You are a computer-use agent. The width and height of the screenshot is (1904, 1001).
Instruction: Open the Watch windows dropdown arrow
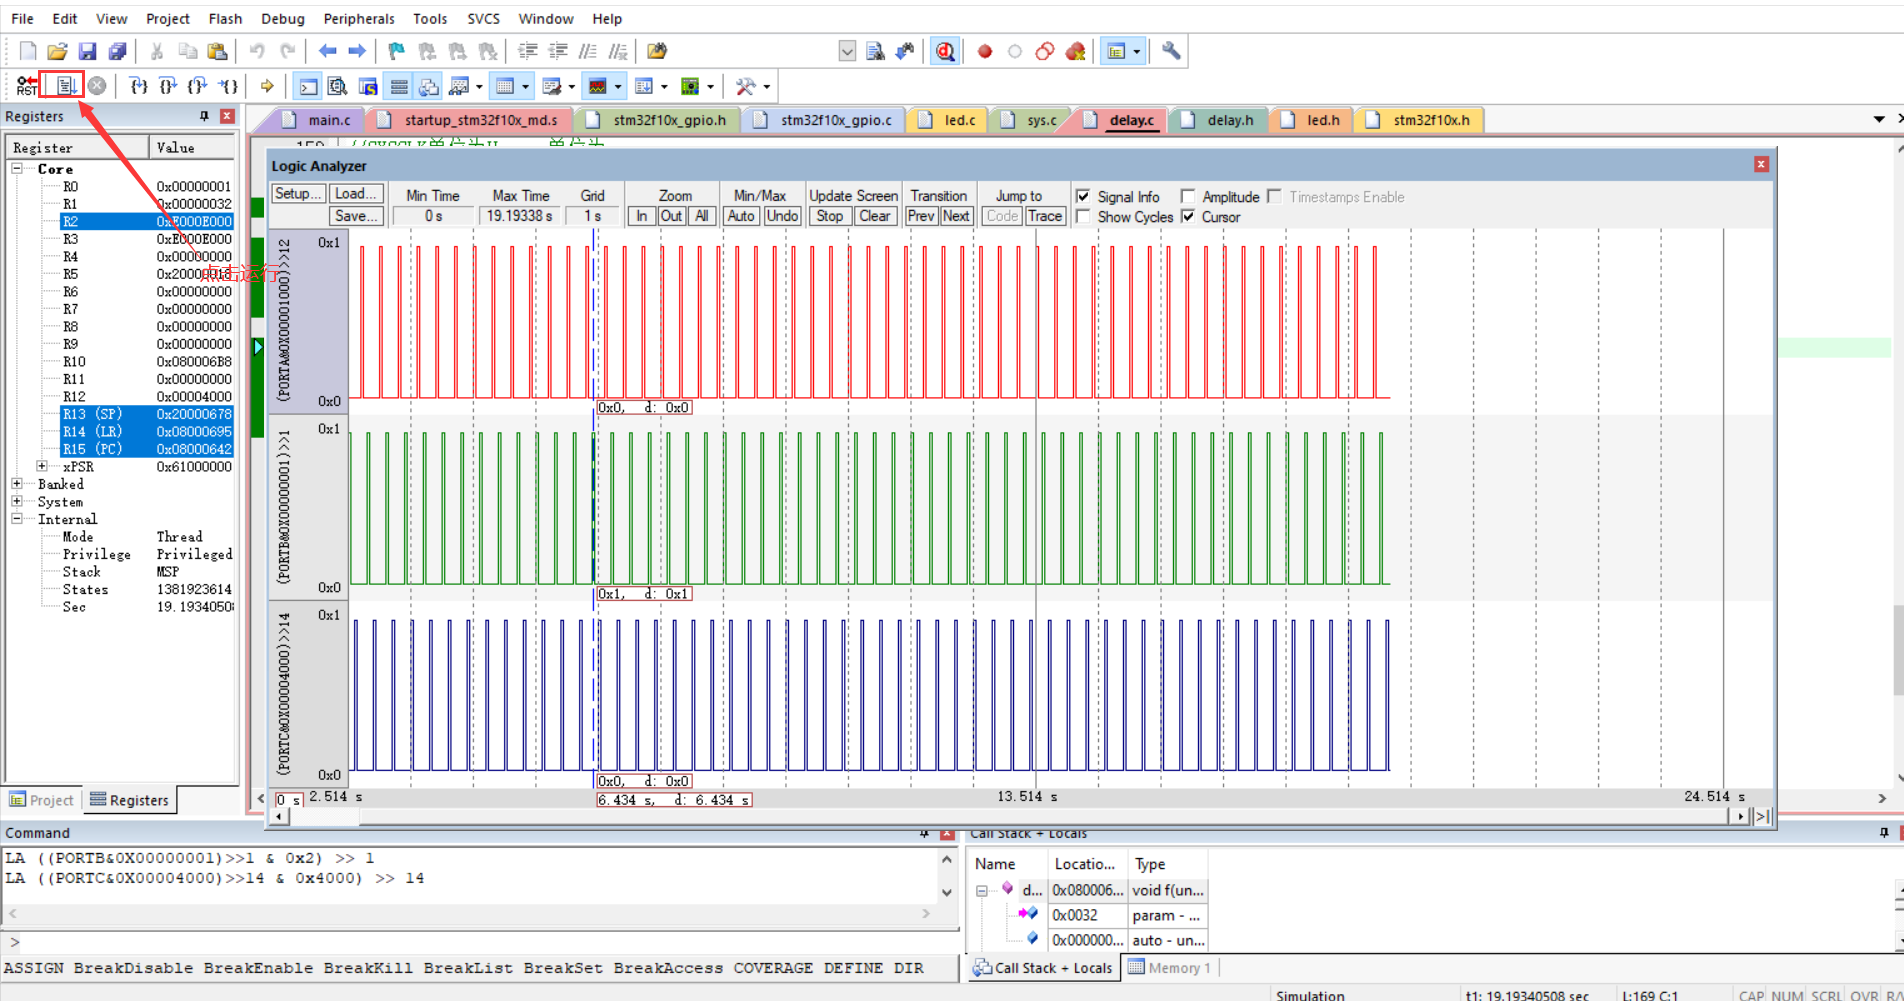(x=480, y=87)
